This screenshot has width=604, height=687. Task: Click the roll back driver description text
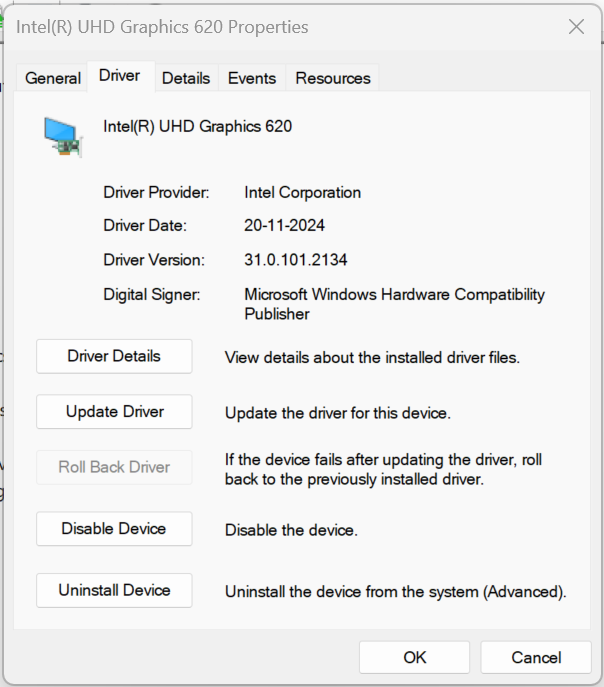[383, 470]
